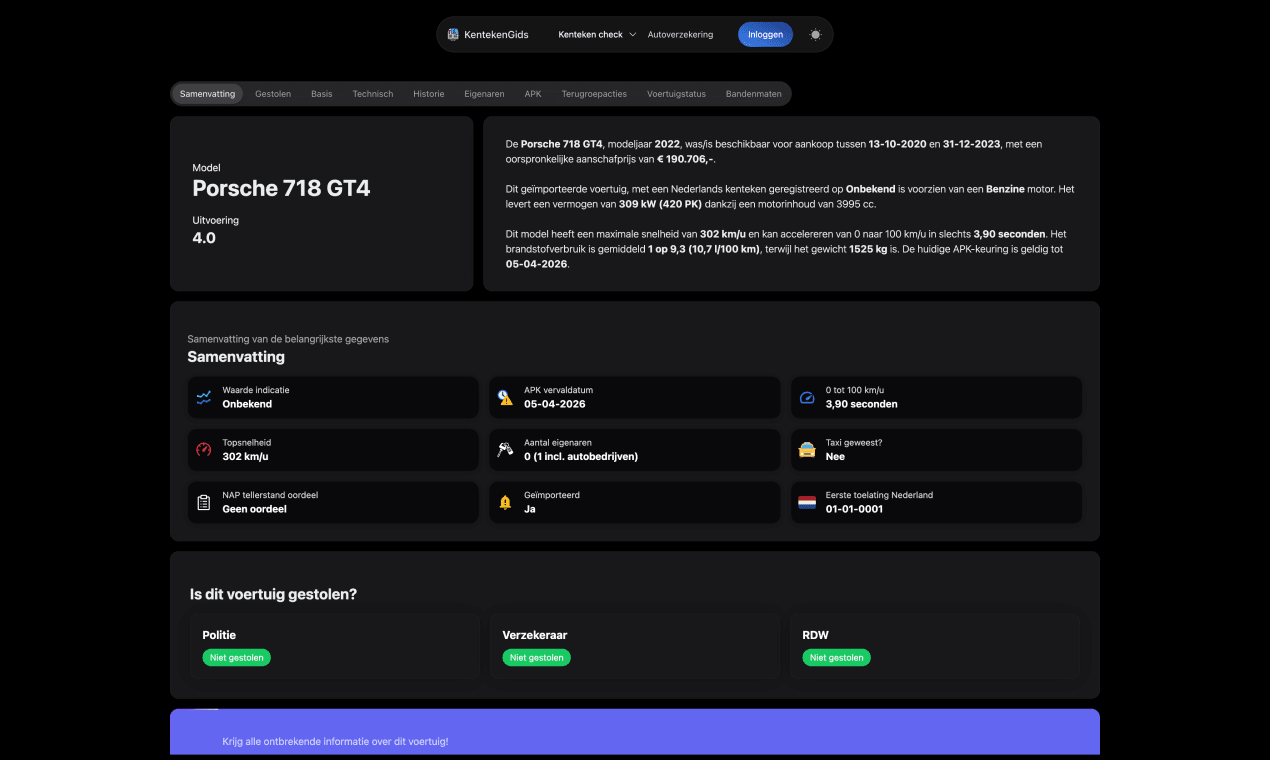Open the Autoverzekering link
Image resolution: width=1270 pixels, height=760 pixels.
click(680, 34)
